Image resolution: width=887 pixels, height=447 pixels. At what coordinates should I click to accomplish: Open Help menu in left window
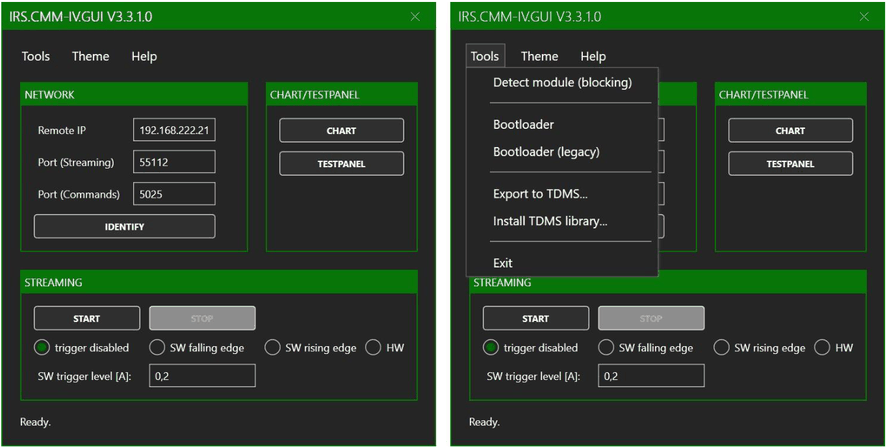point(144,57)
